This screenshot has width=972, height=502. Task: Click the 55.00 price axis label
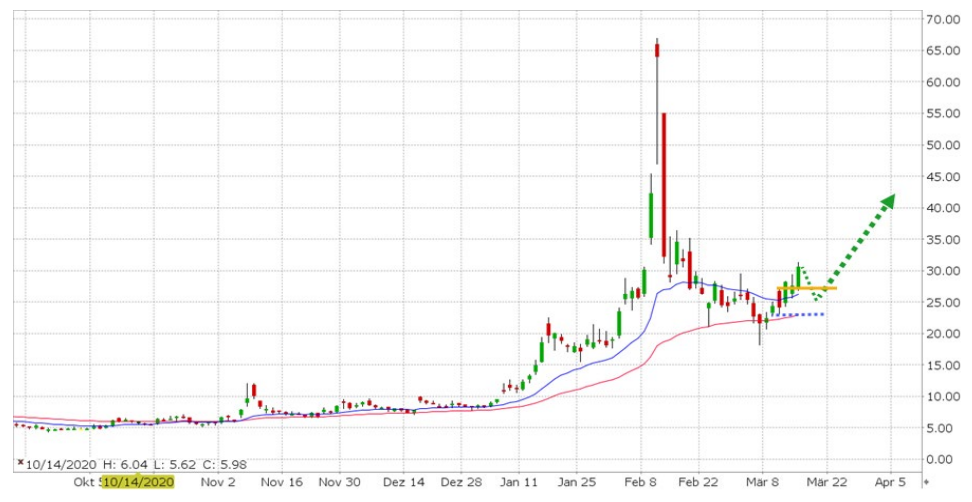pyautogui.click(x=943, y=113)
